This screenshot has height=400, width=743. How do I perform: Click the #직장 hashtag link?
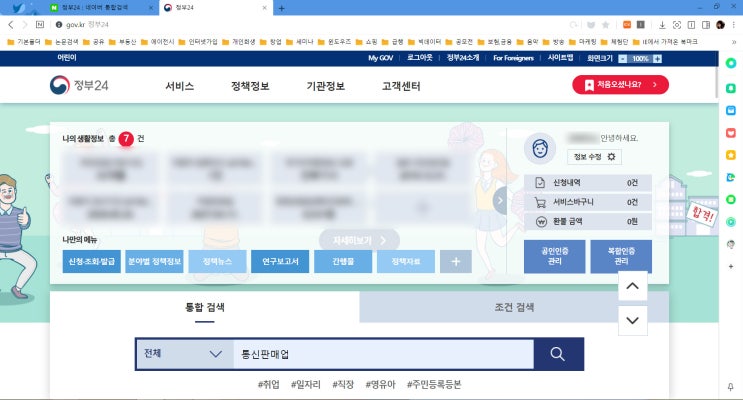343,384
